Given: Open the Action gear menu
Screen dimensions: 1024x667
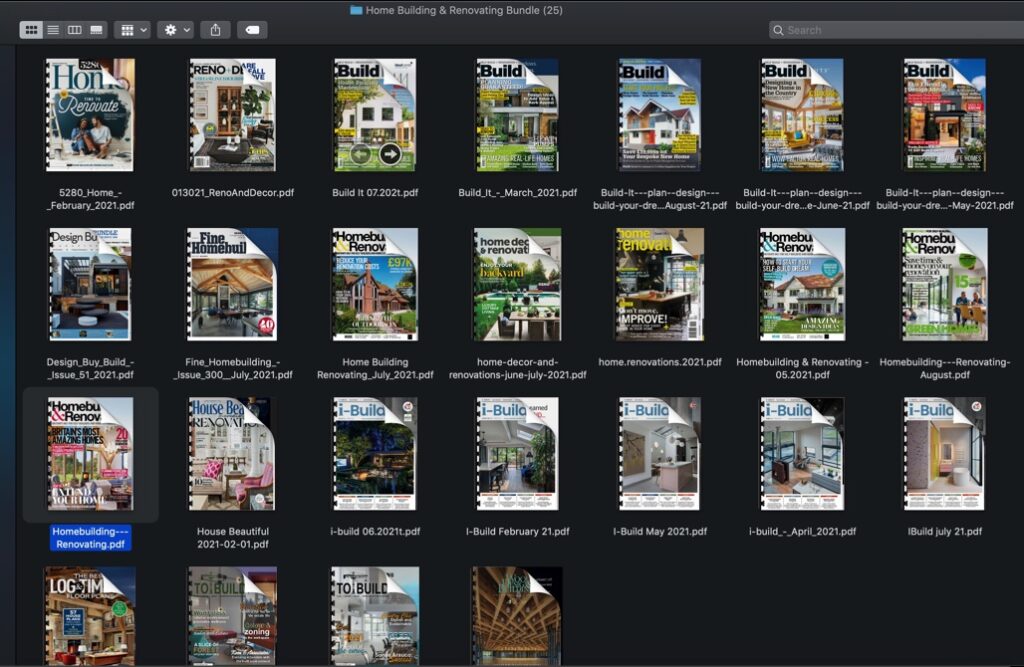Looking at the screenshot, I should (168, 29).
